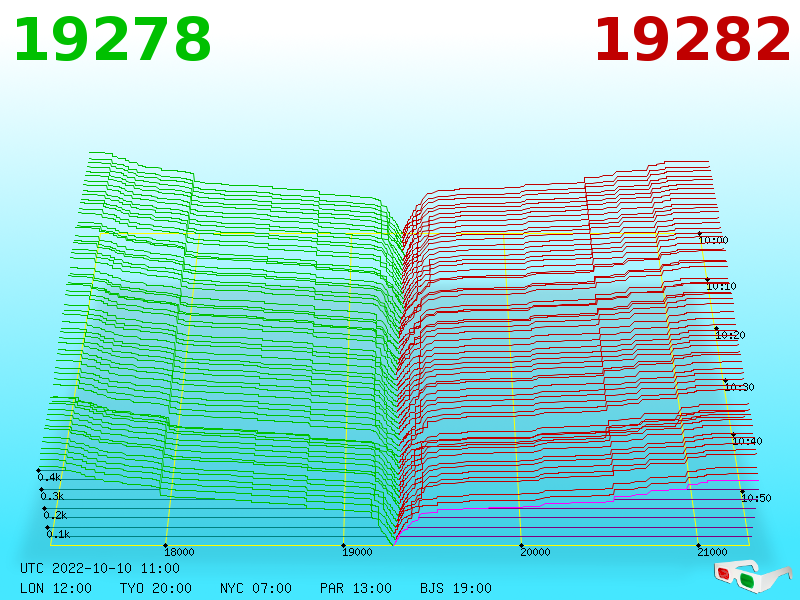Select the 19000 price axis label

pos(357,552)
